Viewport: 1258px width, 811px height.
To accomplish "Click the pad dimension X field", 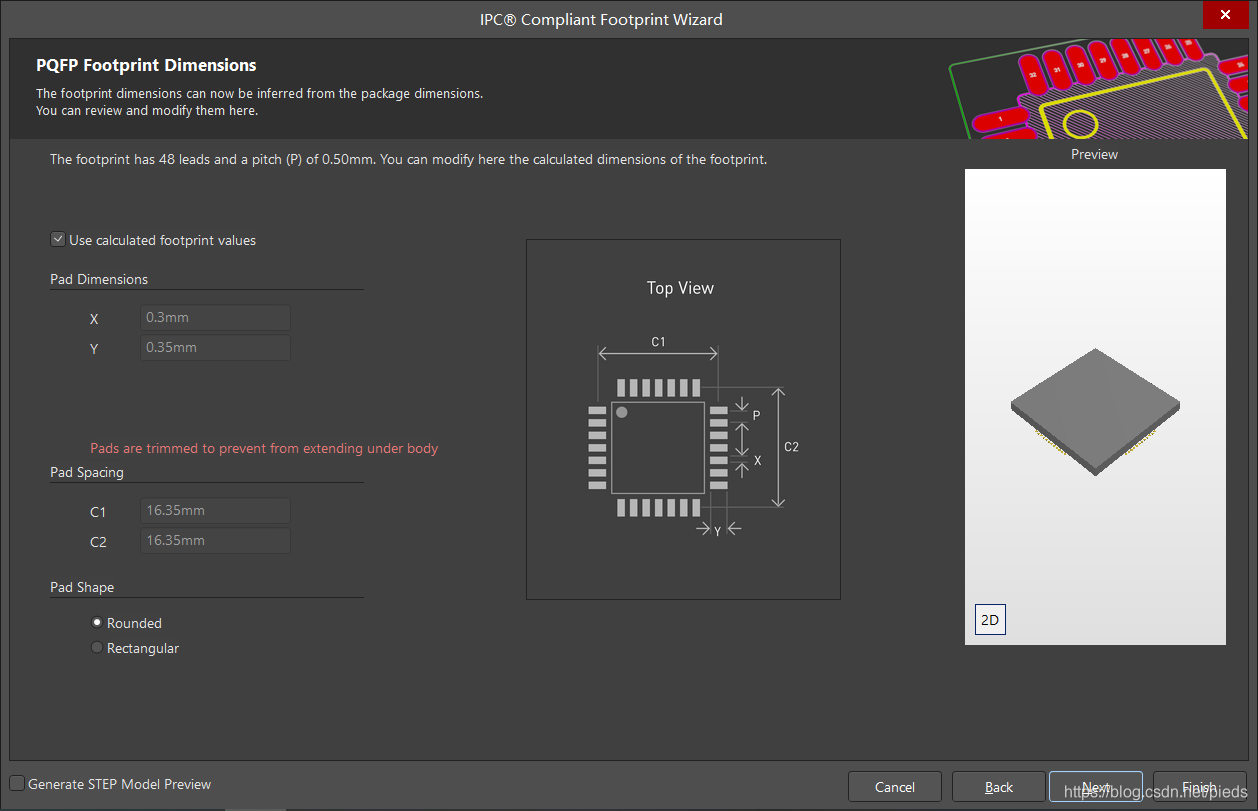I will tap(215, 318).
